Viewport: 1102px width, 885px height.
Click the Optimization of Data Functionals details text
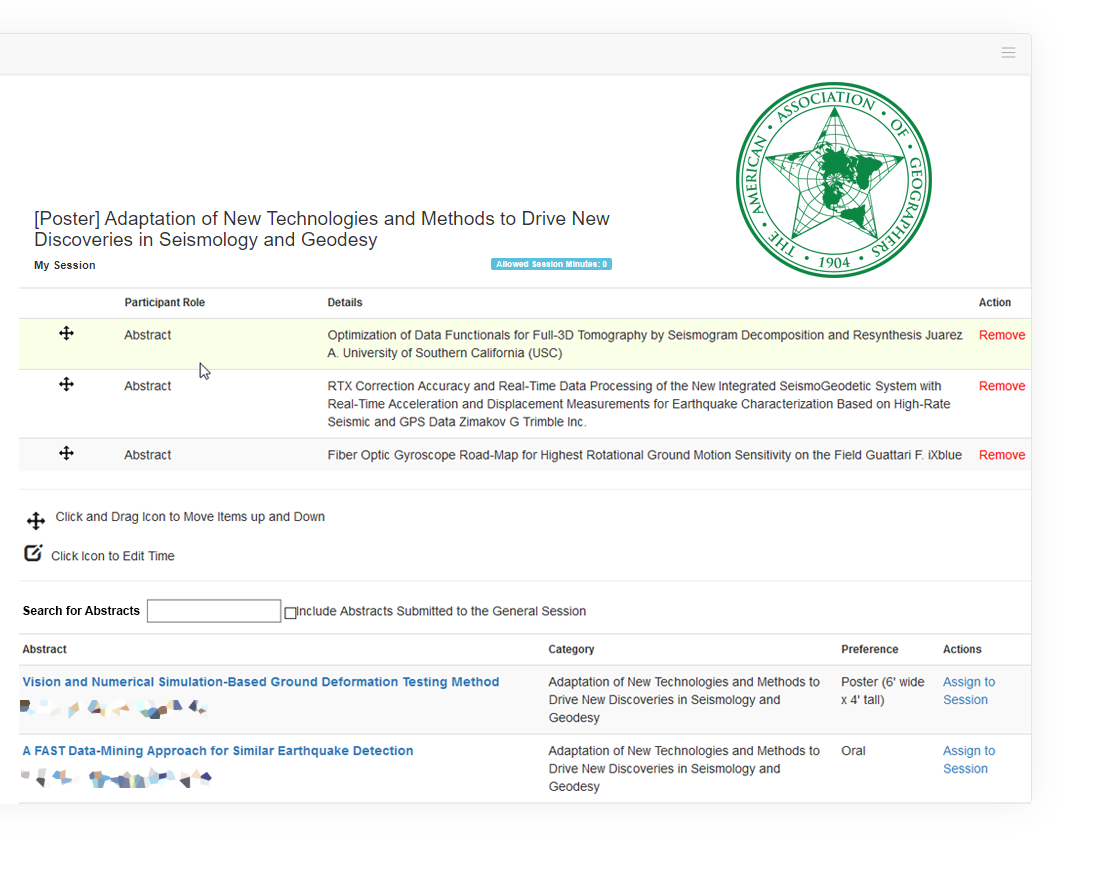coord(644,344)
